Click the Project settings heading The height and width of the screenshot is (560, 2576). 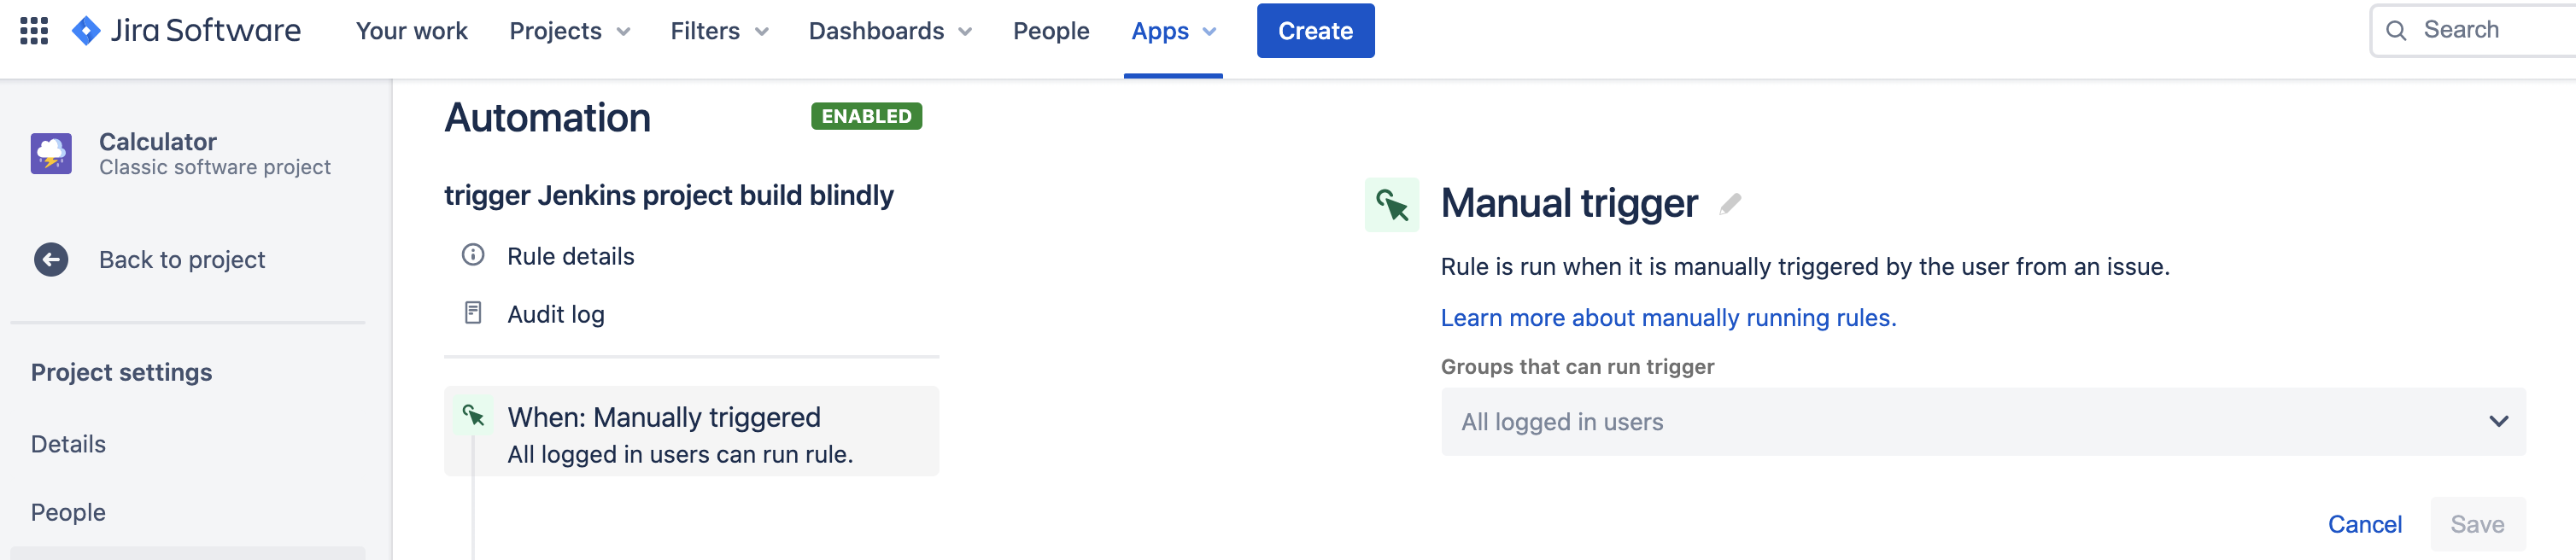(x=121, y=372)
